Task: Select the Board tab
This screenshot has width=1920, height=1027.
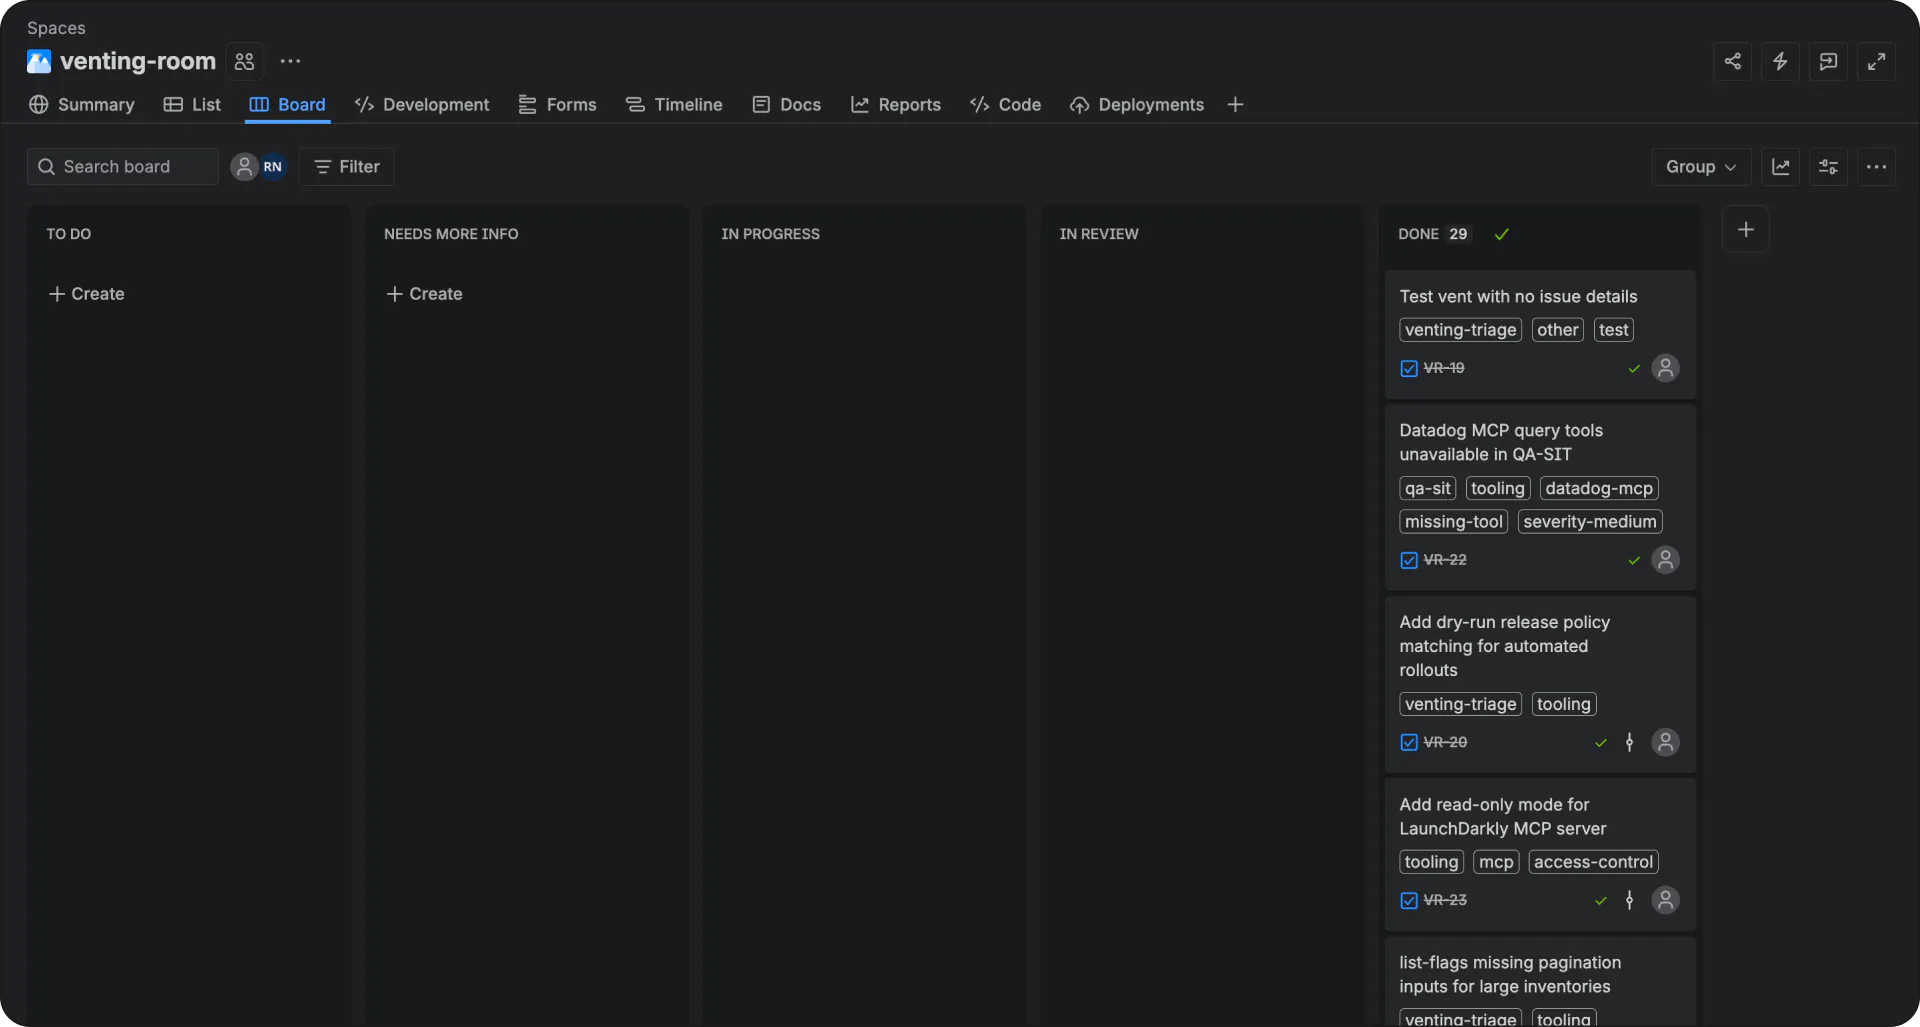Action: click(x=288, y=105)
